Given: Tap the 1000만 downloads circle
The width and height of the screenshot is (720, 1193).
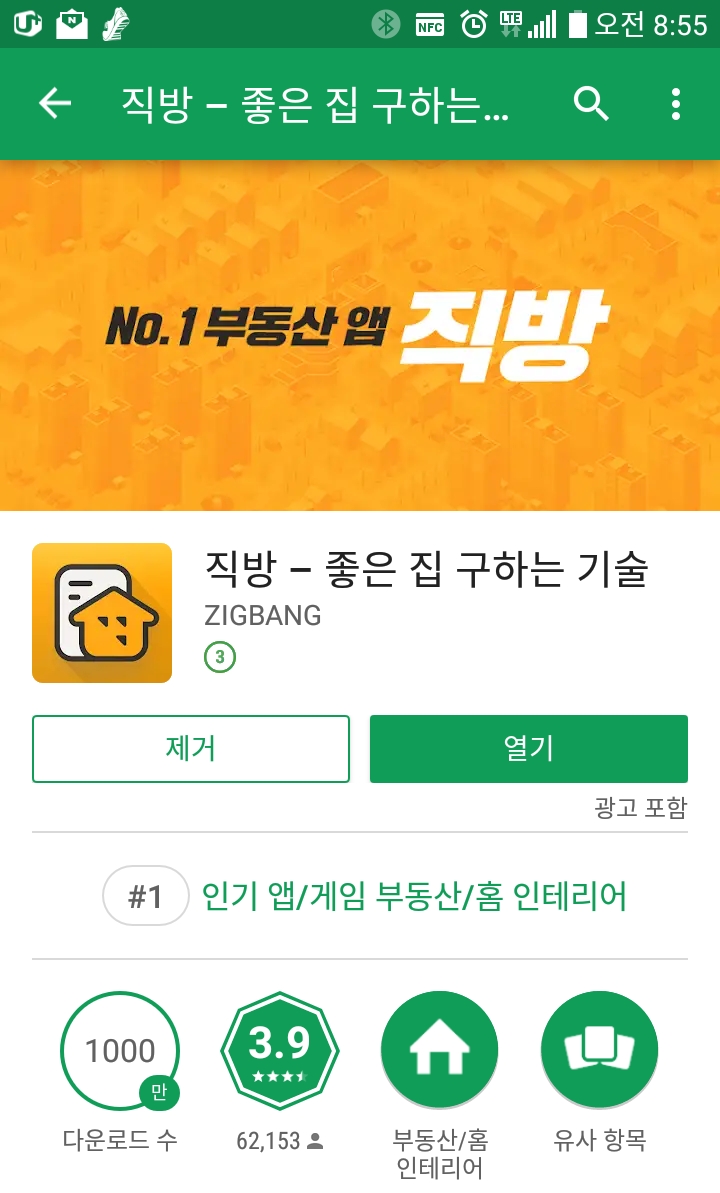Looking at the screenshot, I should 120,1051.
